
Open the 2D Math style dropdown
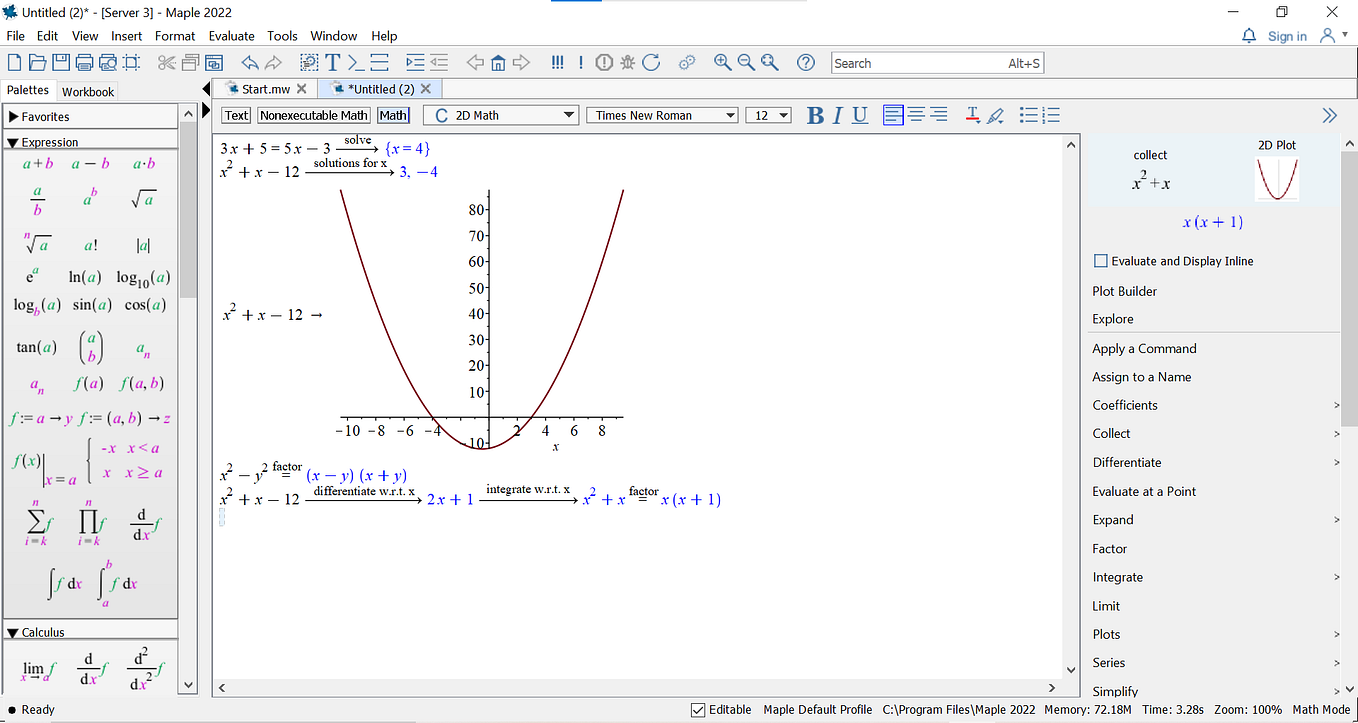click(501, 115)
